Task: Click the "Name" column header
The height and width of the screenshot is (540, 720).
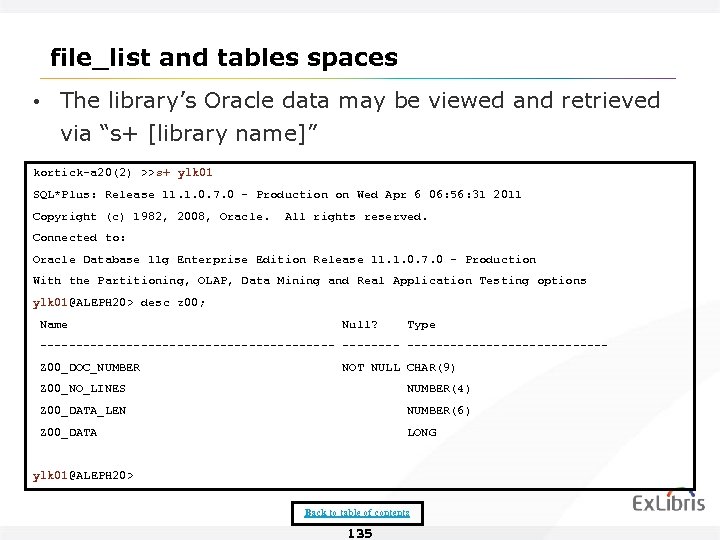Action: [53, 325]
